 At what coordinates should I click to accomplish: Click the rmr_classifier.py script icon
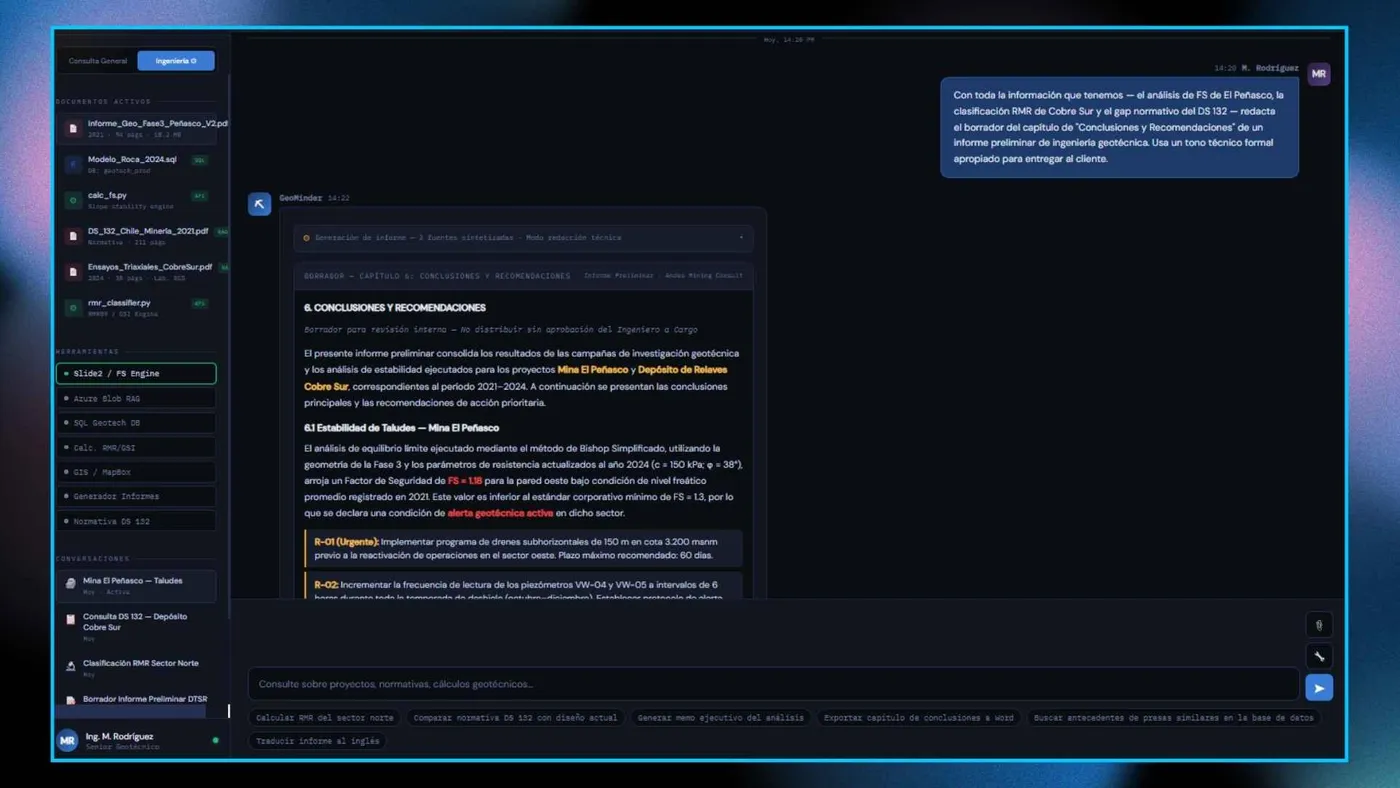(73, 308)
